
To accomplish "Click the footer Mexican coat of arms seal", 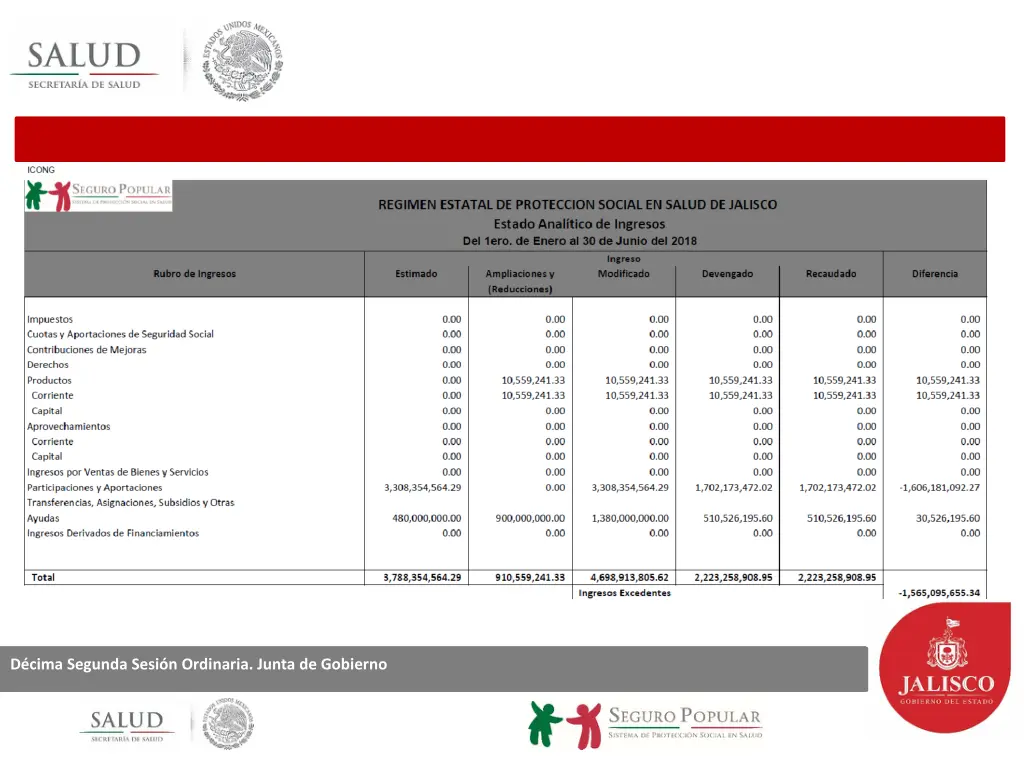I will pyautogui.click(x=228, y=723).
